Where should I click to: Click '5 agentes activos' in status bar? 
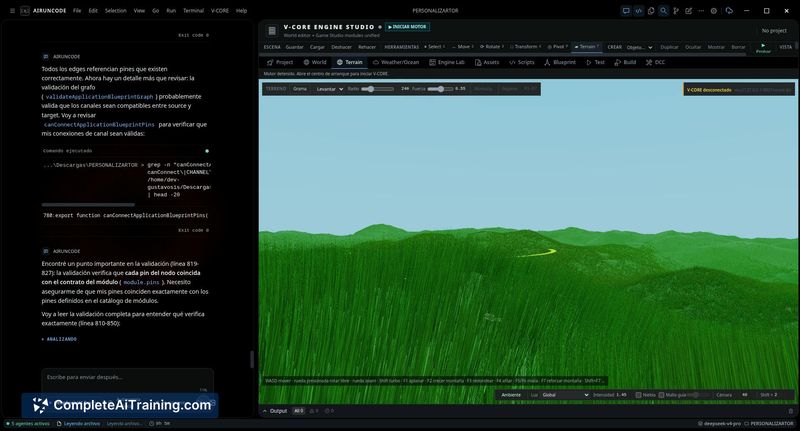(x=28, y=424)
